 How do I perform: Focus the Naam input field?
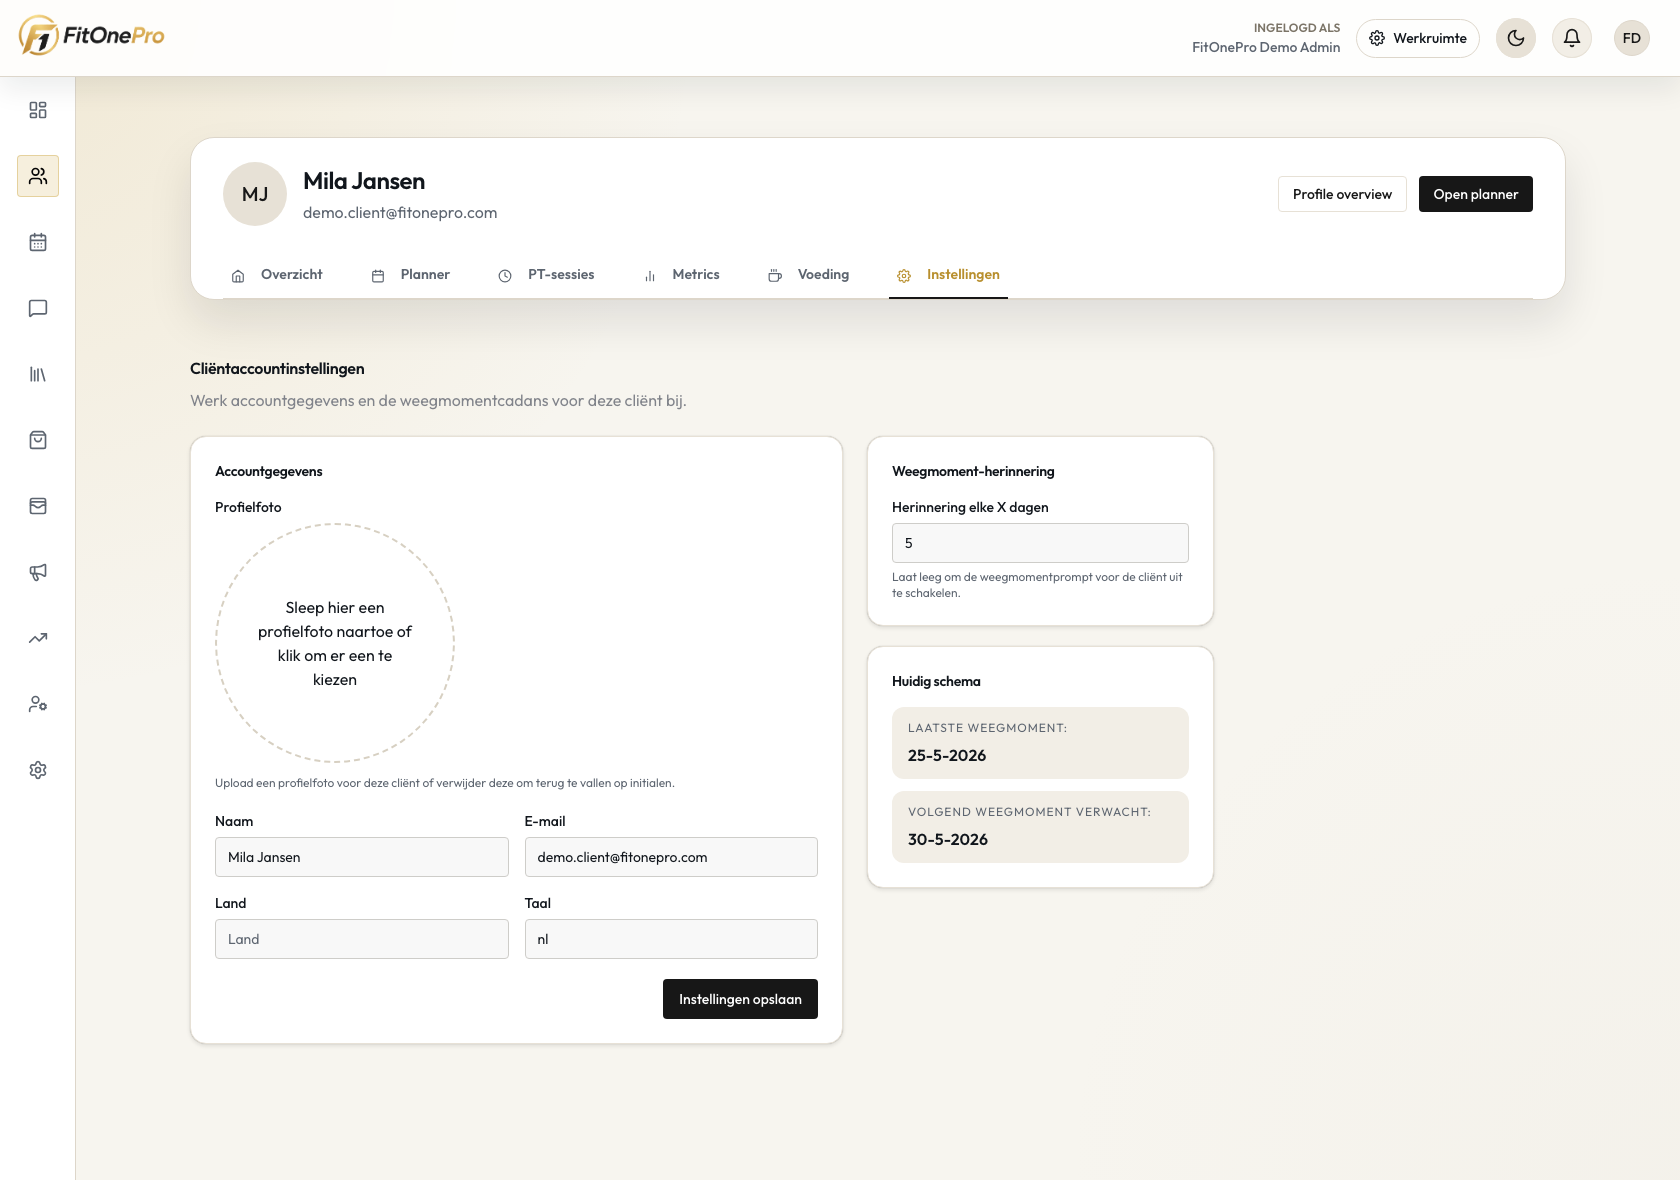click(362, 857)
